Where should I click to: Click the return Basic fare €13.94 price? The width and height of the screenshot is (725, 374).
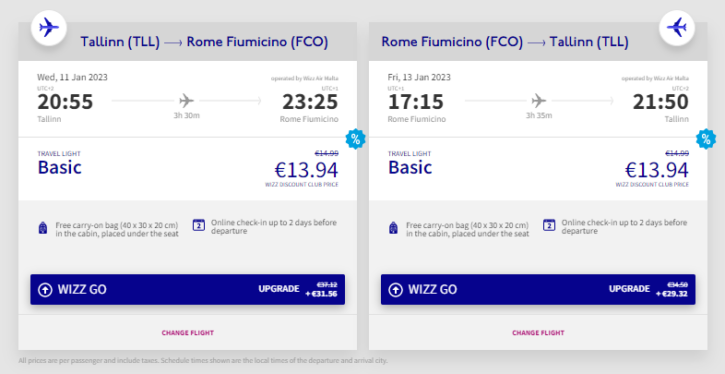point(657,170)
